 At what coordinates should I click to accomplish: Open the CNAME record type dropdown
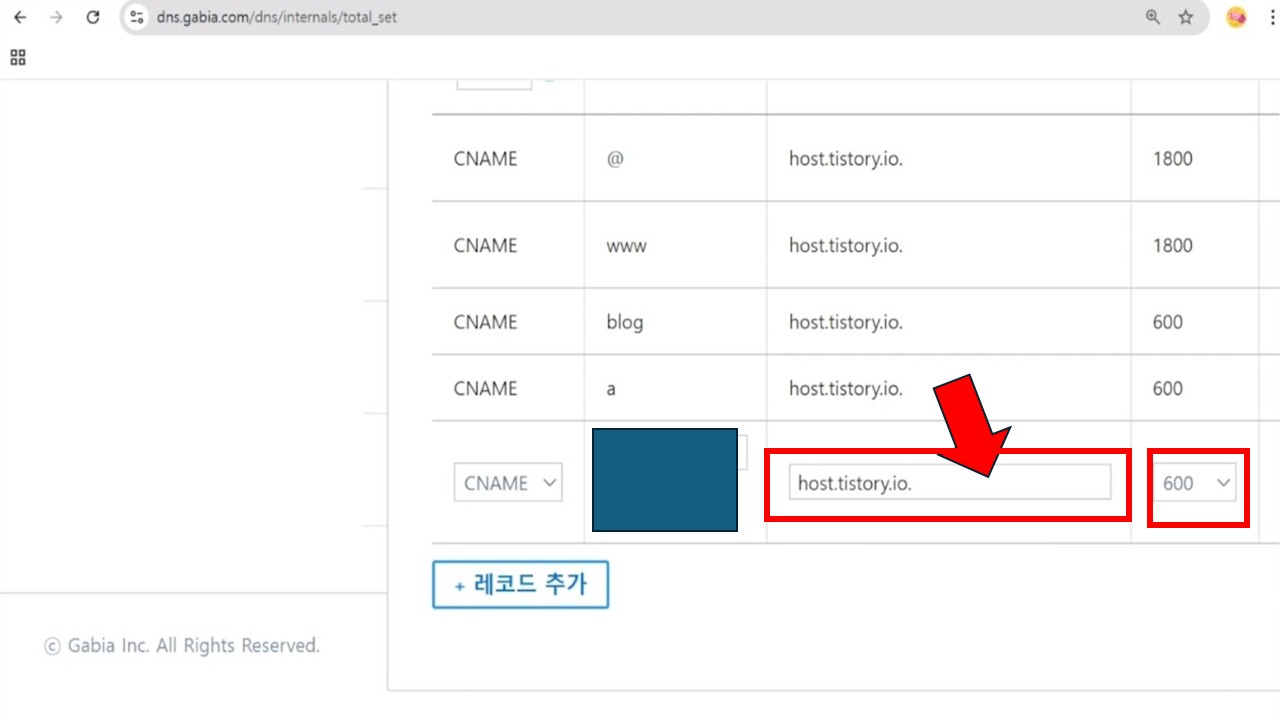click(508, 482)
